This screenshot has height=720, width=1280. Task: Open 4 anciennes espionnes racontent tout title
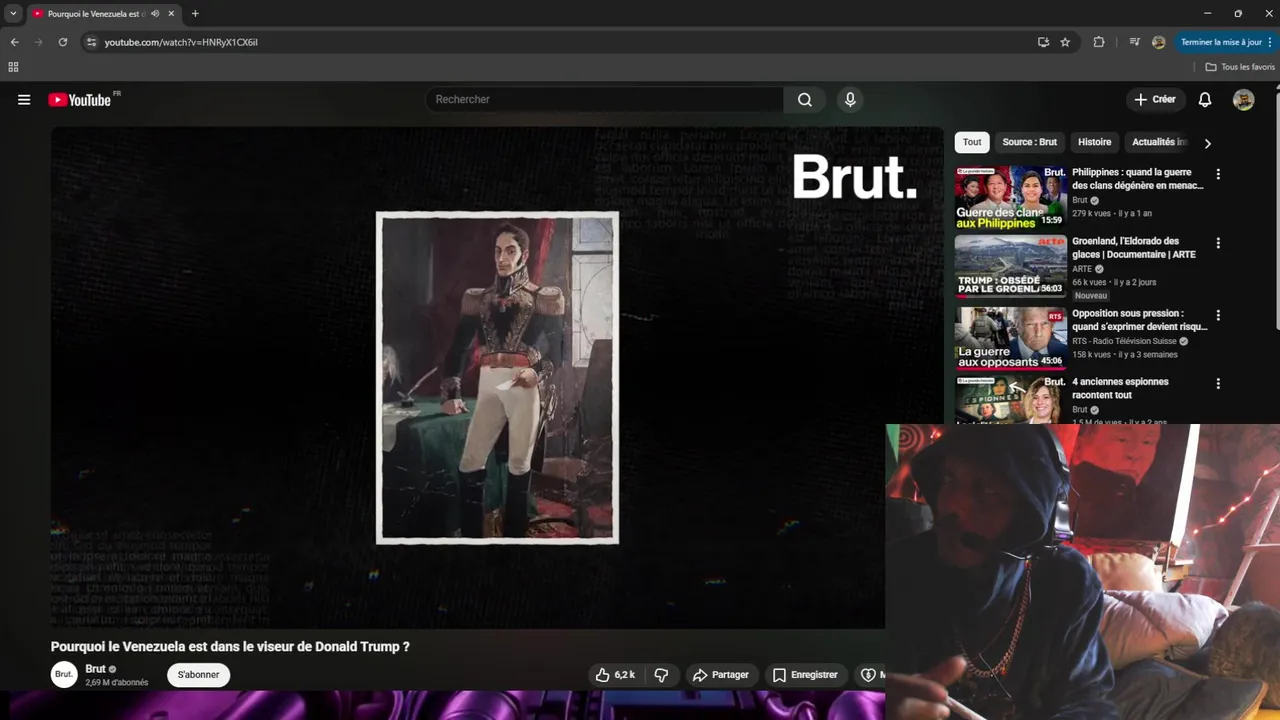point(1122,388)
